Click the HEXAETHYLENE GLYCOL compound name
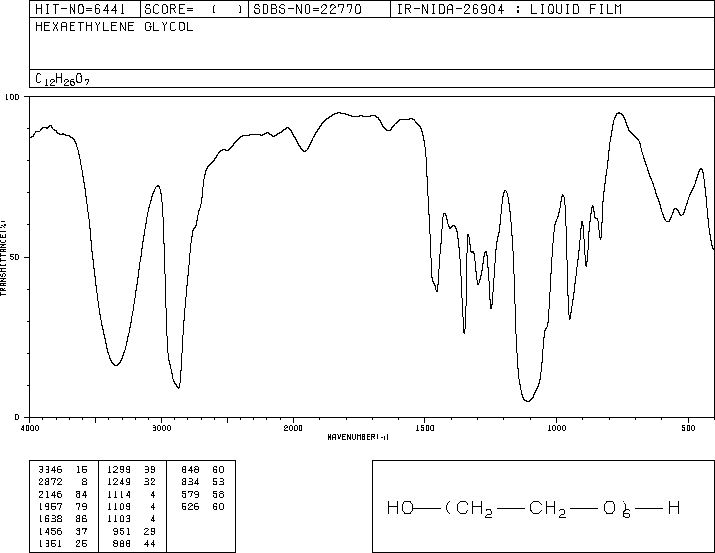 [114, 27]
